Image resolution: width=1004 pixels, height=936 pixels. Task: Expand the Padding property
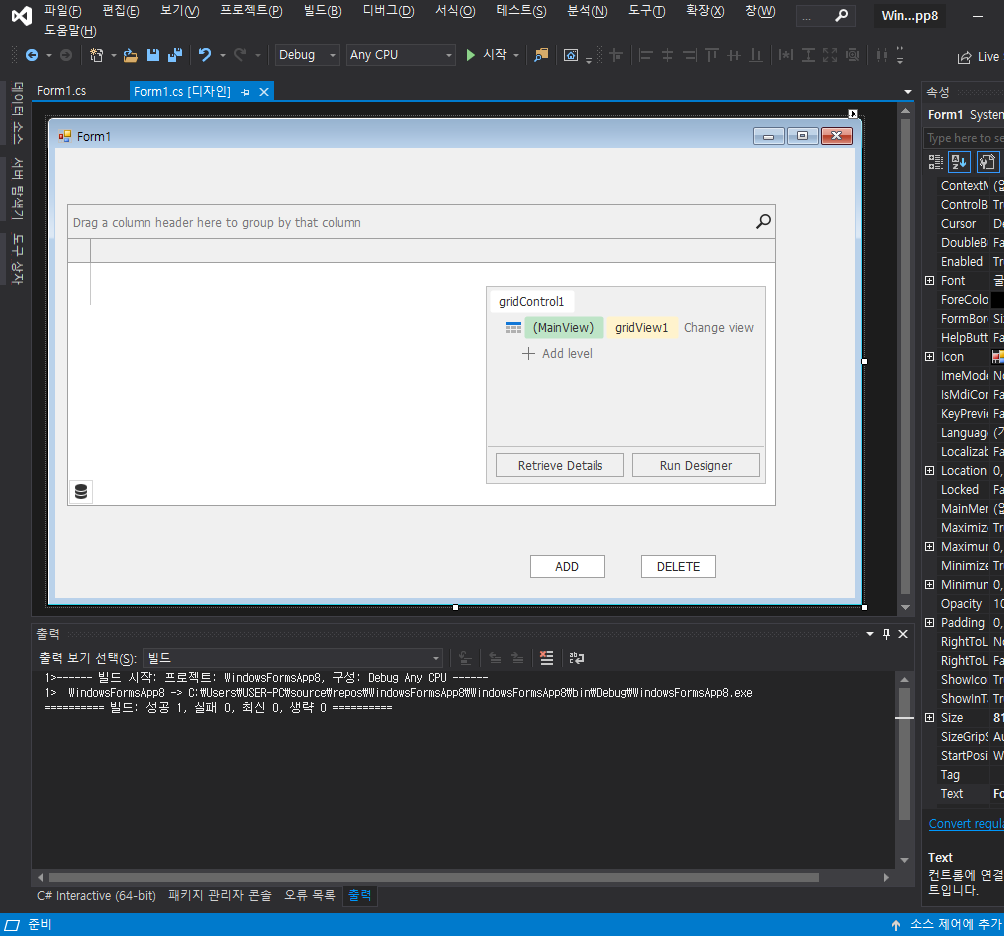[x=930, y=622]
